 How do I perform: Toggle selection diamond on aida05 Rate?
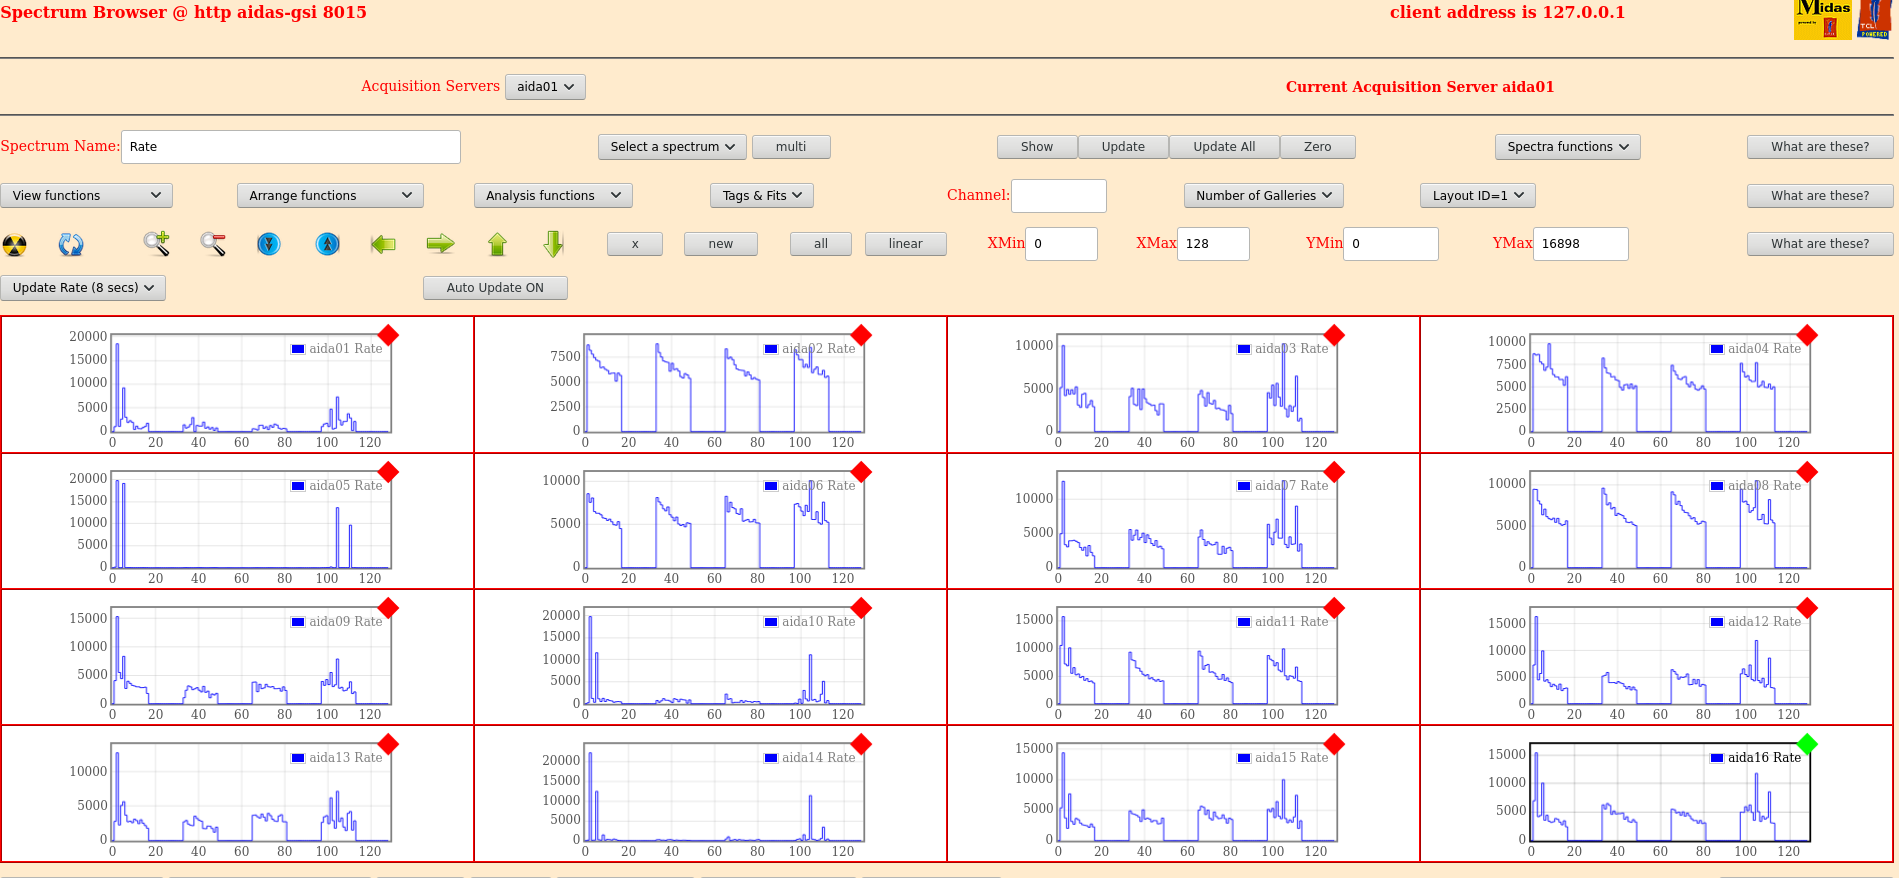[388, 472]
